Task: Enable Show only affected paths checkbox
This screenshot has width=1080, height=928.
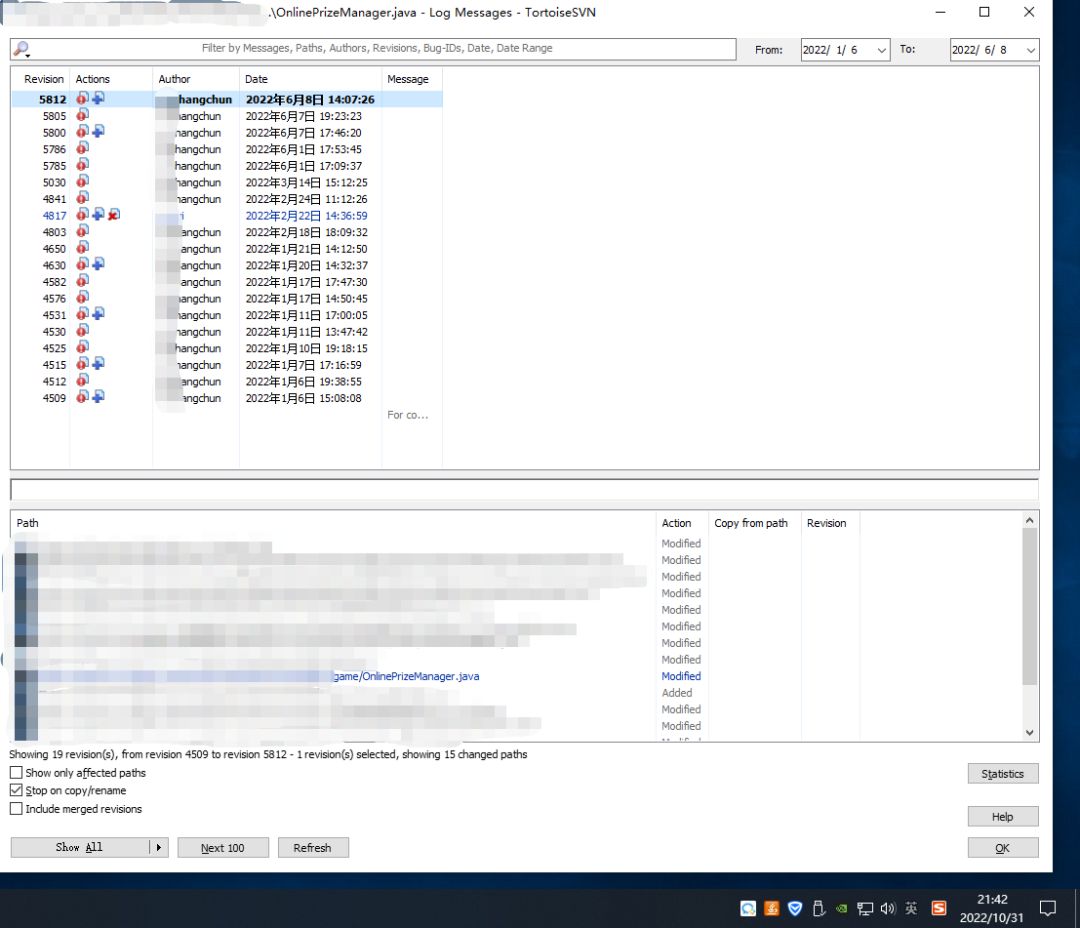Action: coord(16,772)
